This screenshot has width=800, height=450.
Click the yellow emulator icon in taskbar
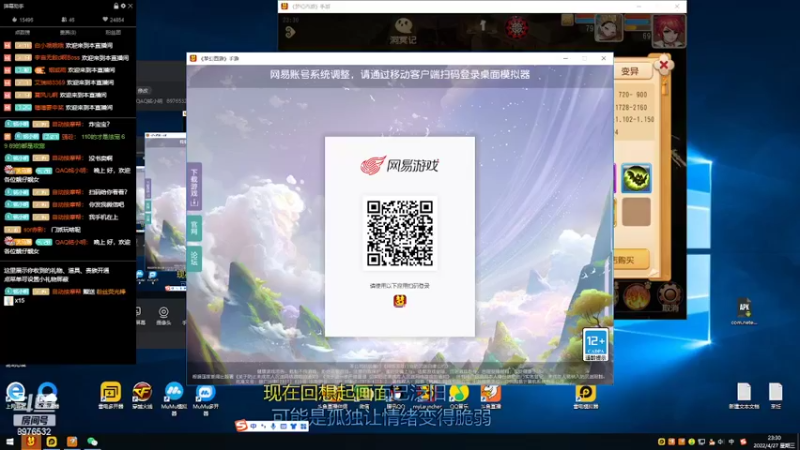tap(52, 442)
